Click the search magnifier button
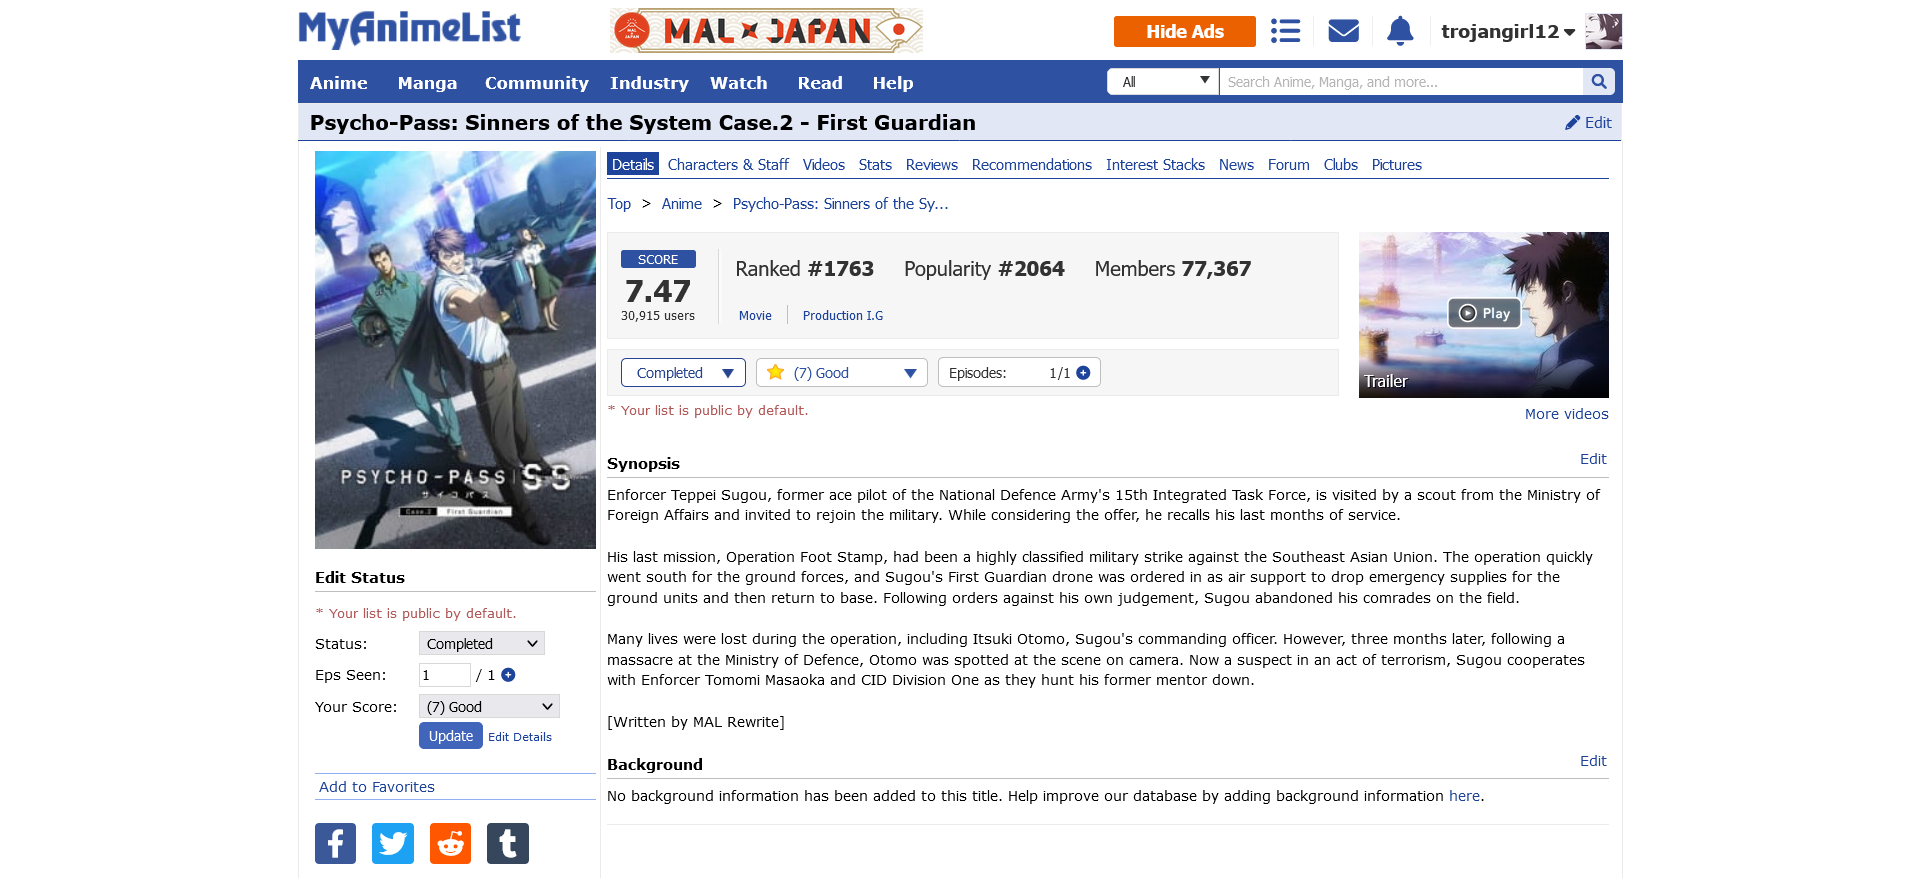 click(1598, 82)
